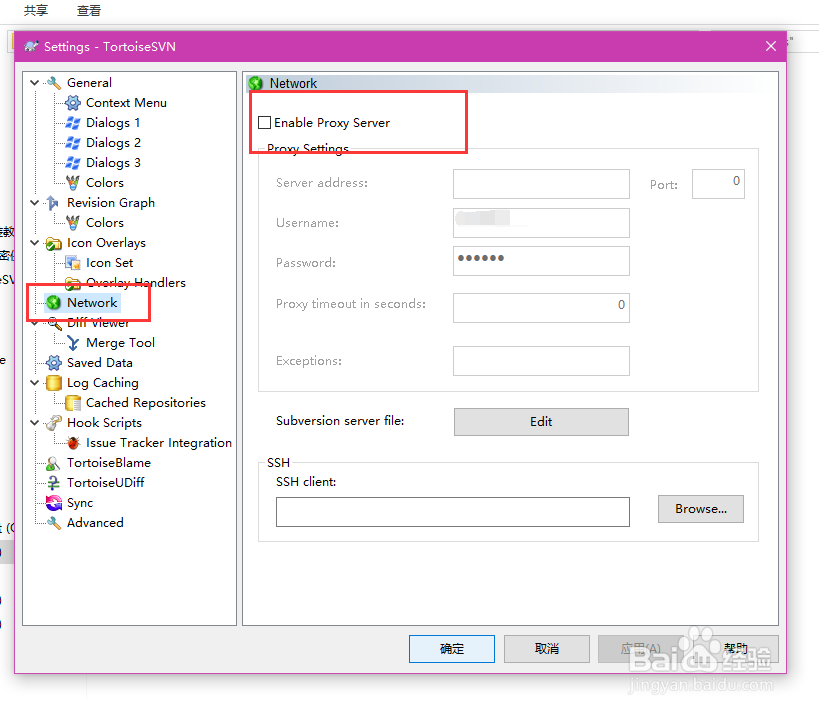Click the Saved Data gear icon
Image resolution: width=819 pixels, height=713 pixels.
point(54,363)
